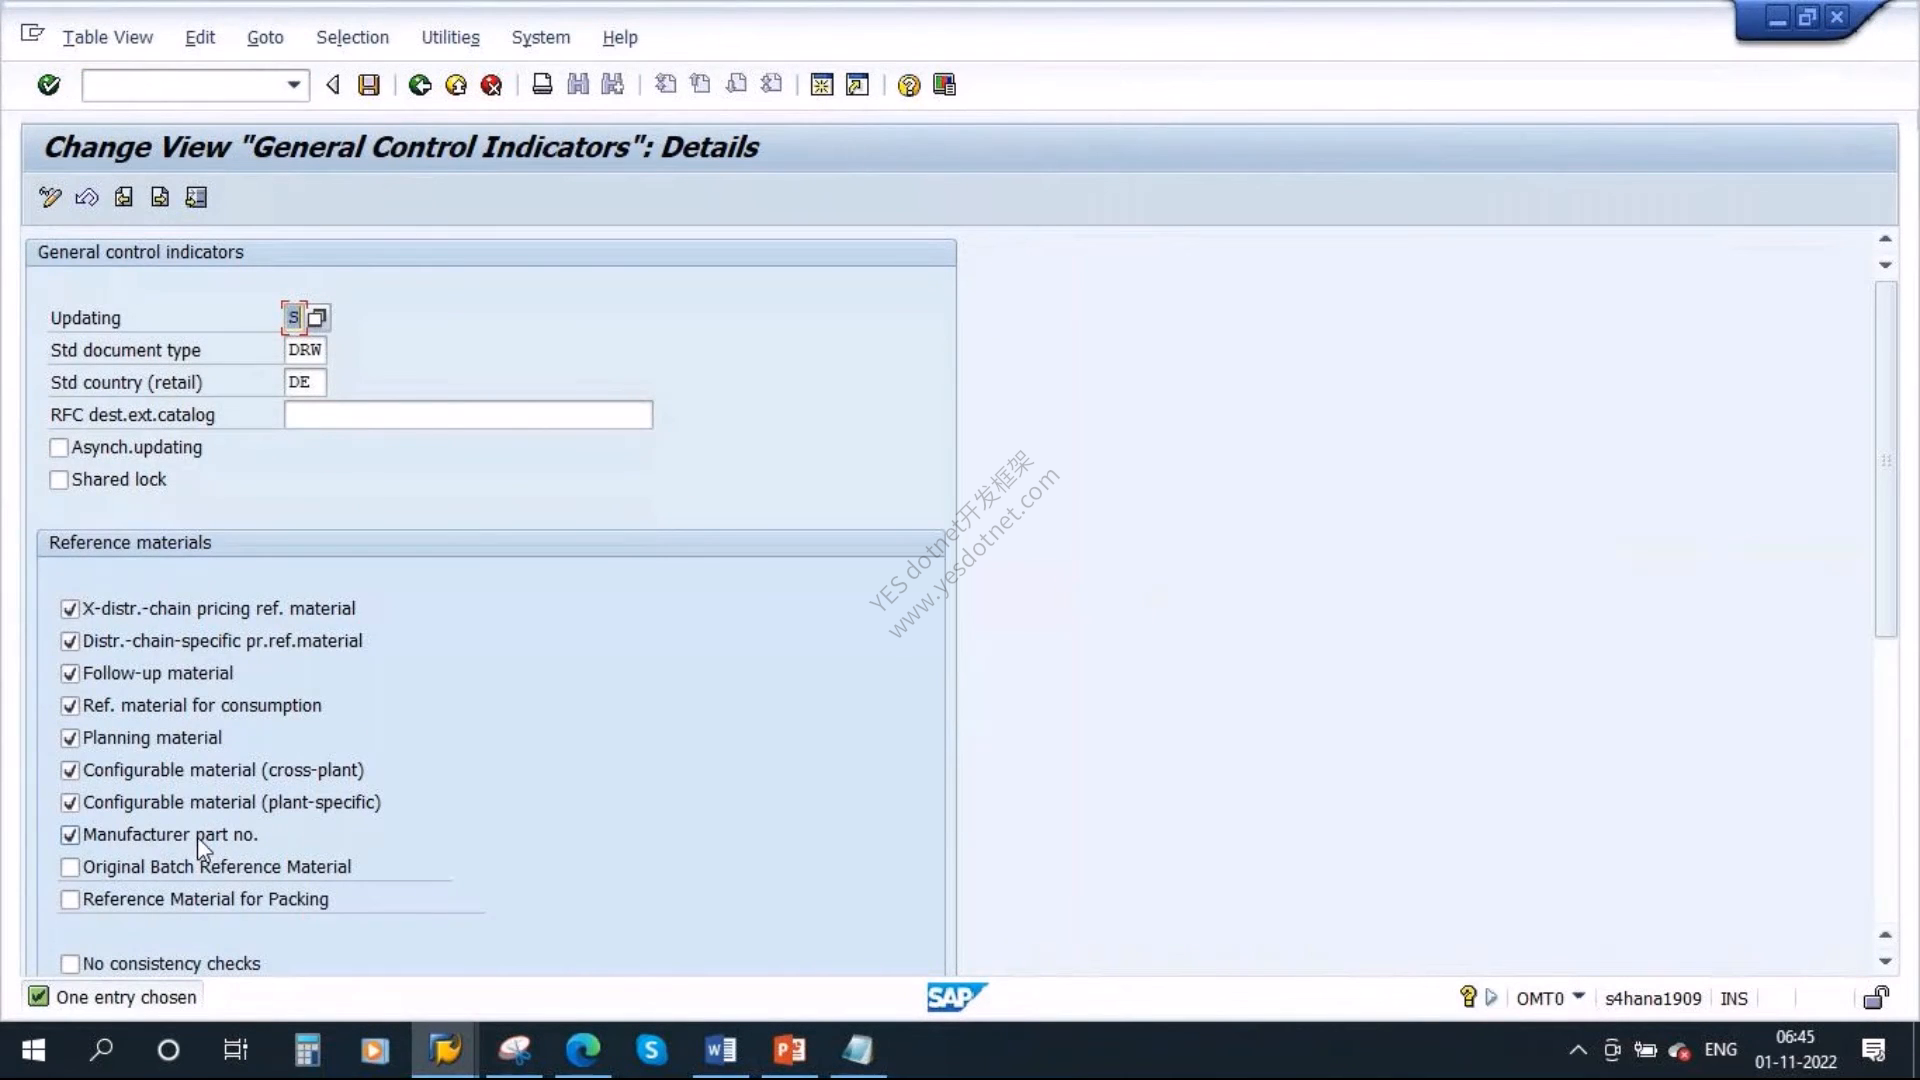Viewport: 1920px width, 1080px height.
Task: Open Microsoft Edge from the taskbar
Action: point(583,1050)
